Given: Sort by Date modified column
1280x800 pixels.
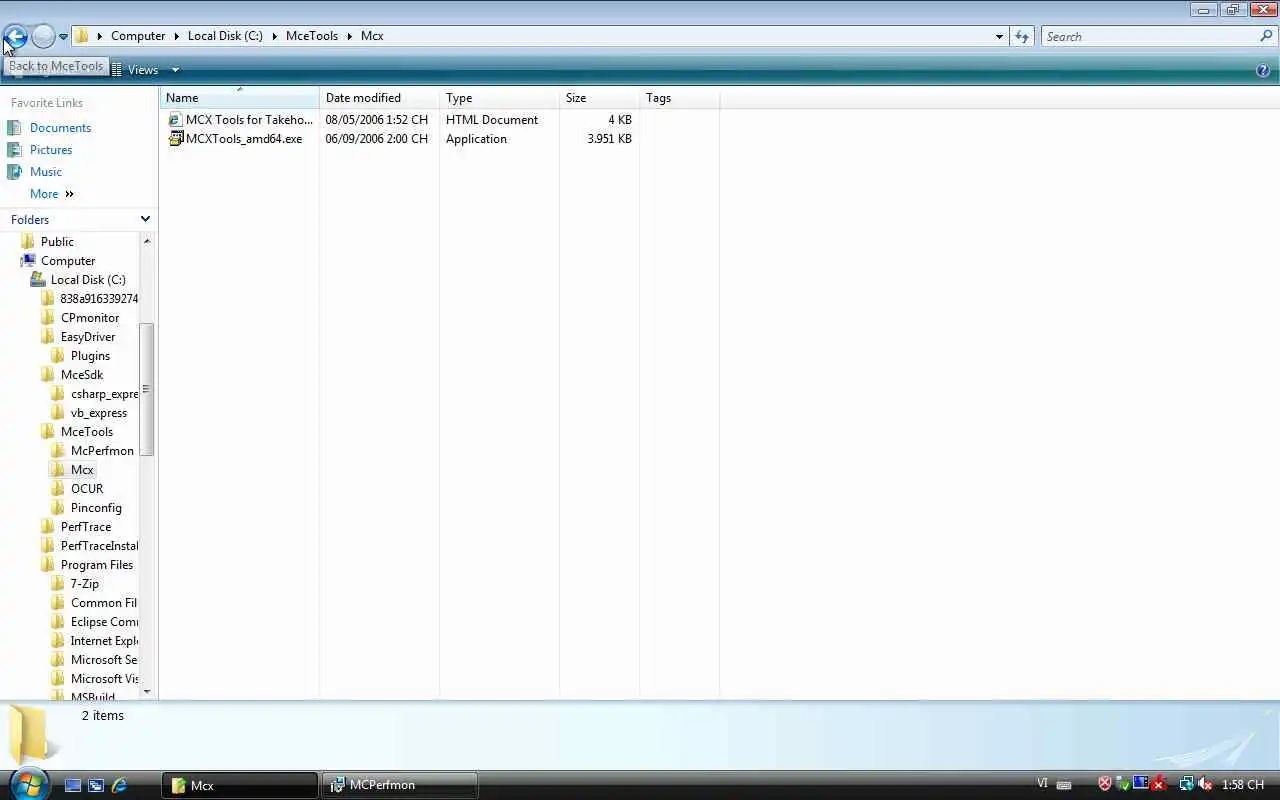Looking at the screenshot, I should (380, 98).
